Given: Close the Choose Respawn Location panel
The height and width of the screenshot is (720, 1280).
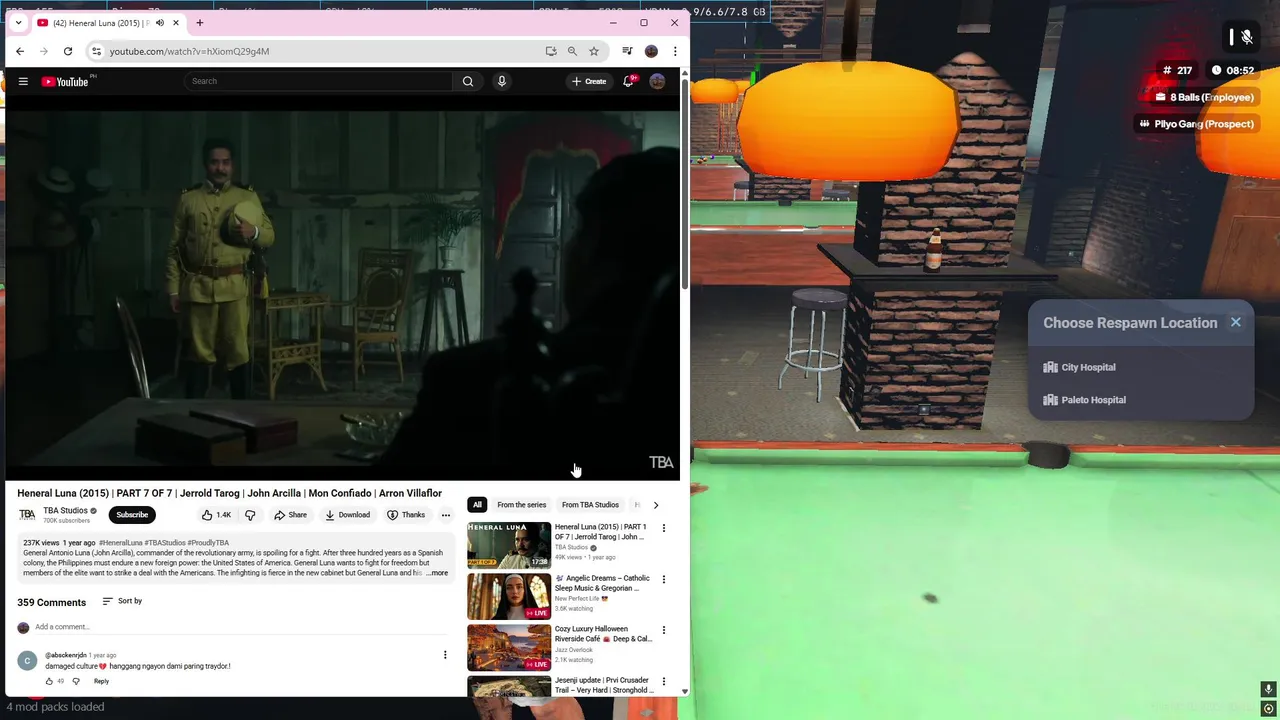Looking at the screenshot, I should coord(1236,322).
